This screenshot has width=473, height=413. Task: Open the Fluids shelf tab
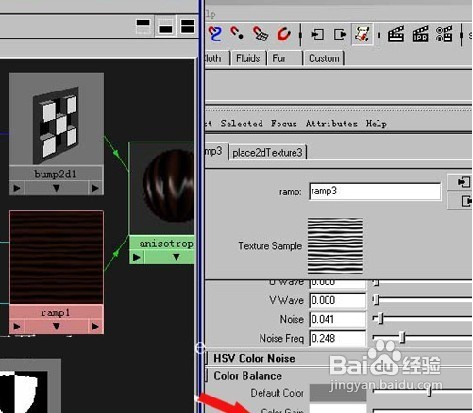click(248, 58)
